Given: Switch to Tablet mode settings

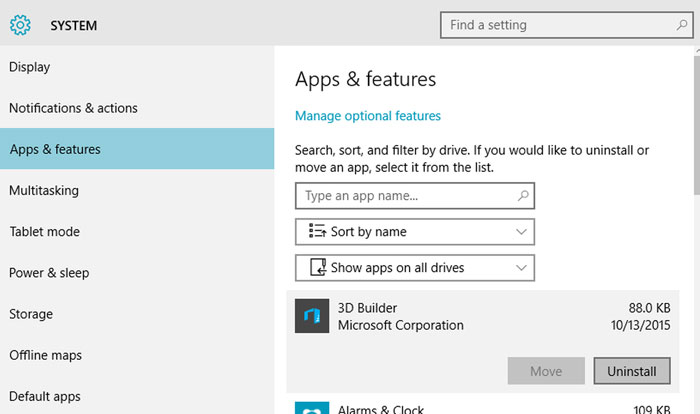Looking at the screenshot, I should coord(44,231).
